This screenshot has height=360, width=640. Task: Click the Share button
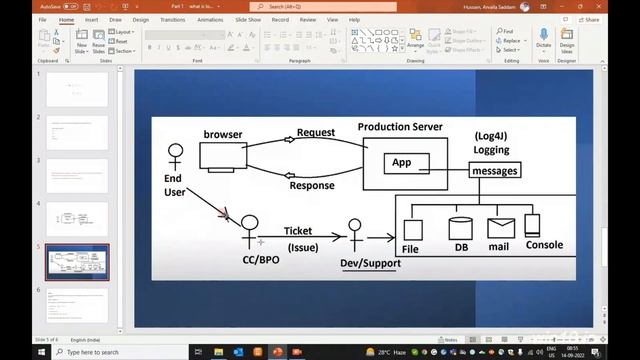589,20
